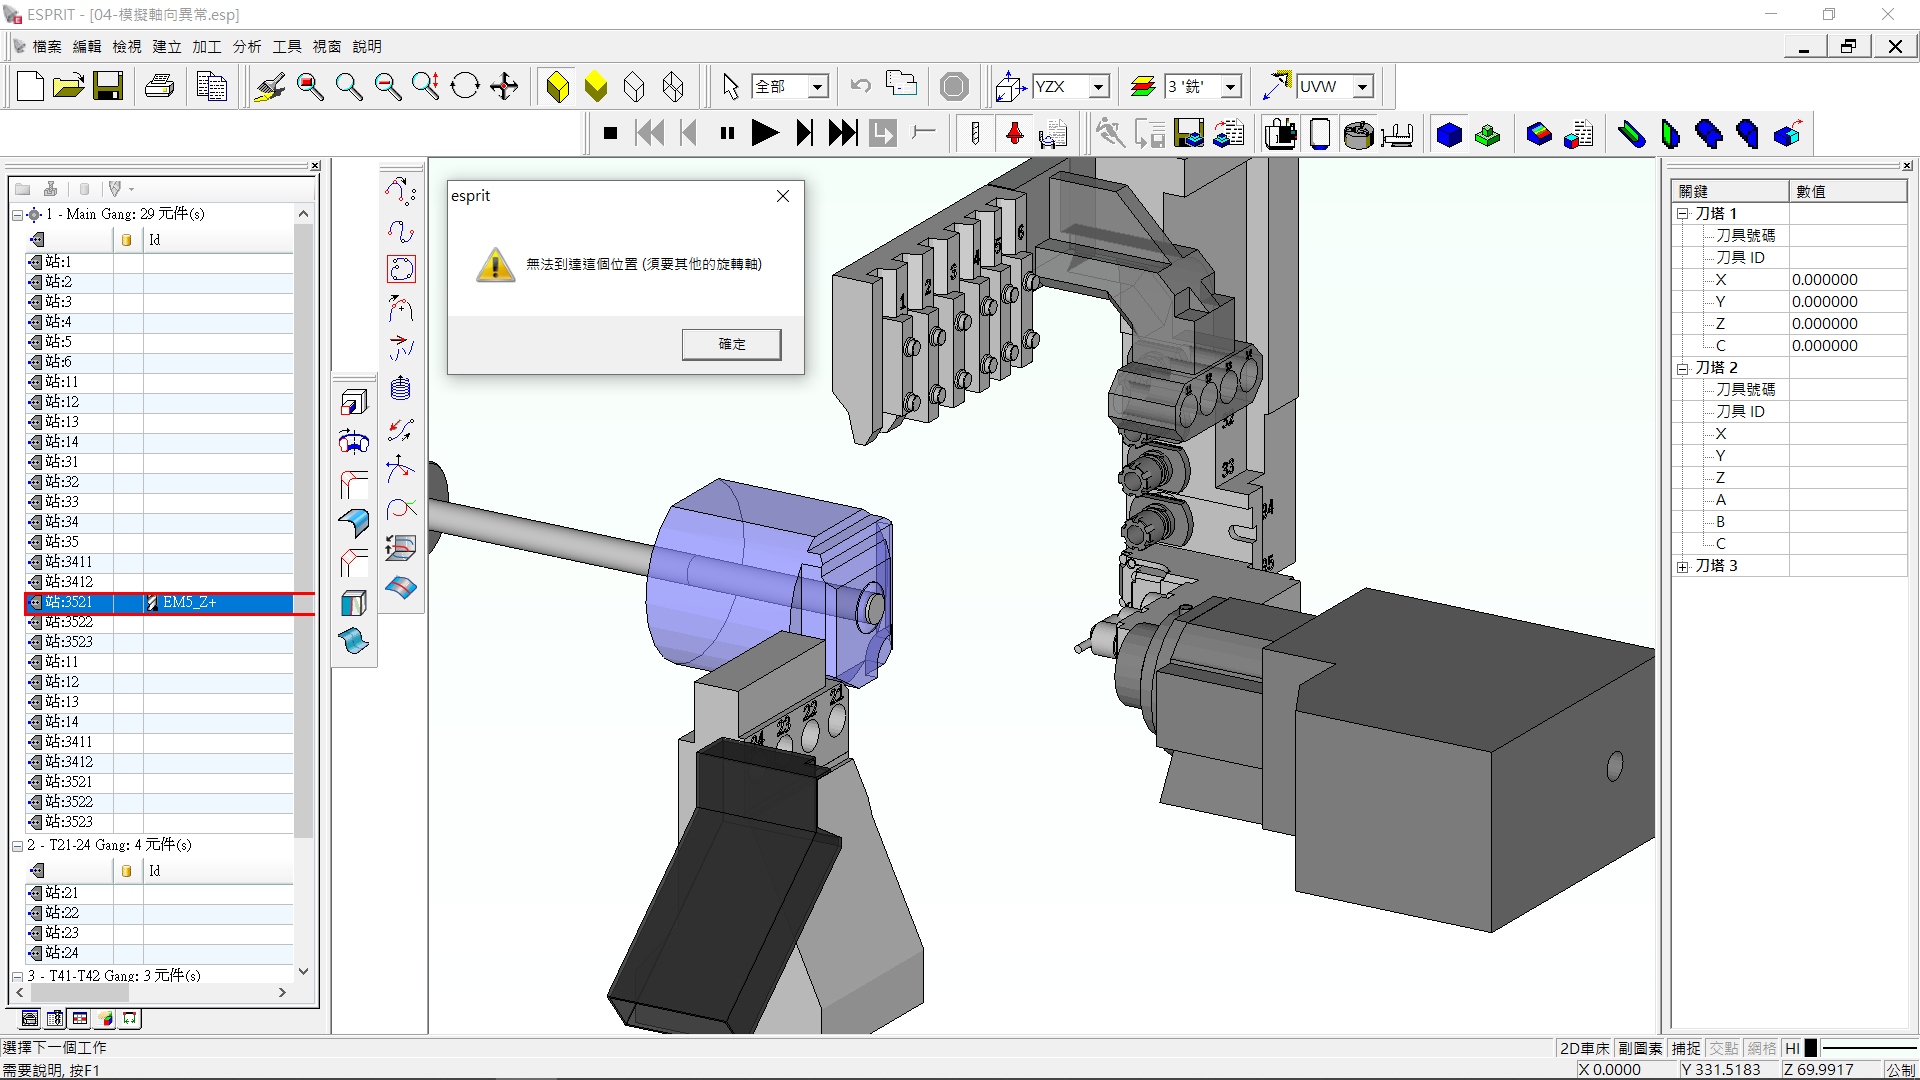Open the YZX work plane dropdown

tap(1098, 87)
